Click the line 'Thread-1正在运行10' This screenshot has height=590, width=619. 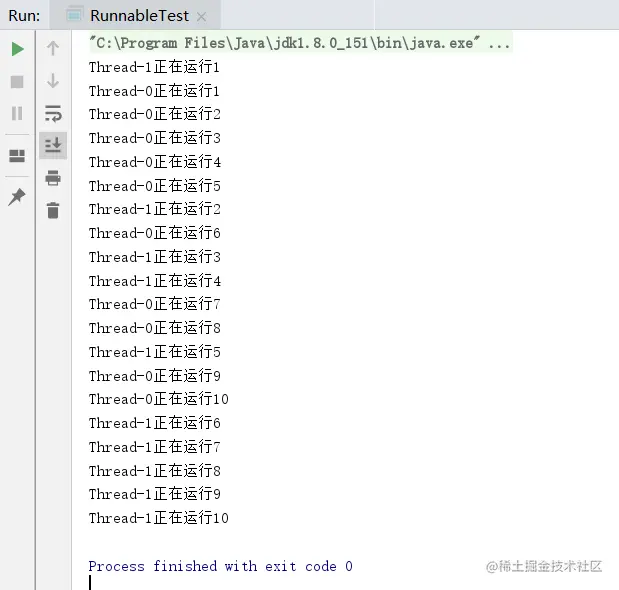click(x=158, y=518)
